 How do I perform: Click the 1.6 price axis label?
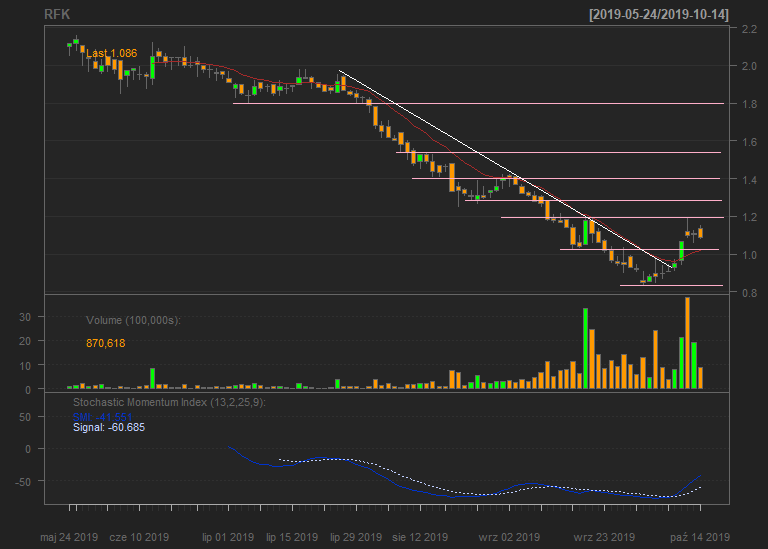(749, 142)
